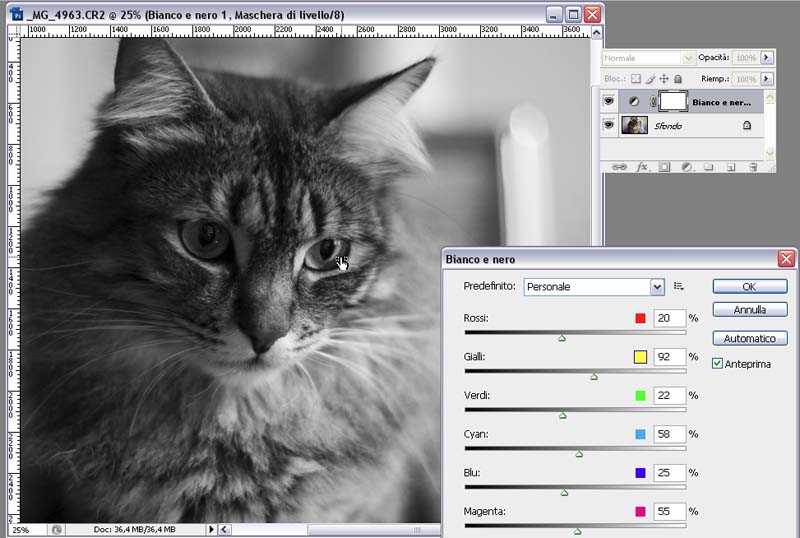
Task: Click the create new layer icon
Action: pos(730,167)
